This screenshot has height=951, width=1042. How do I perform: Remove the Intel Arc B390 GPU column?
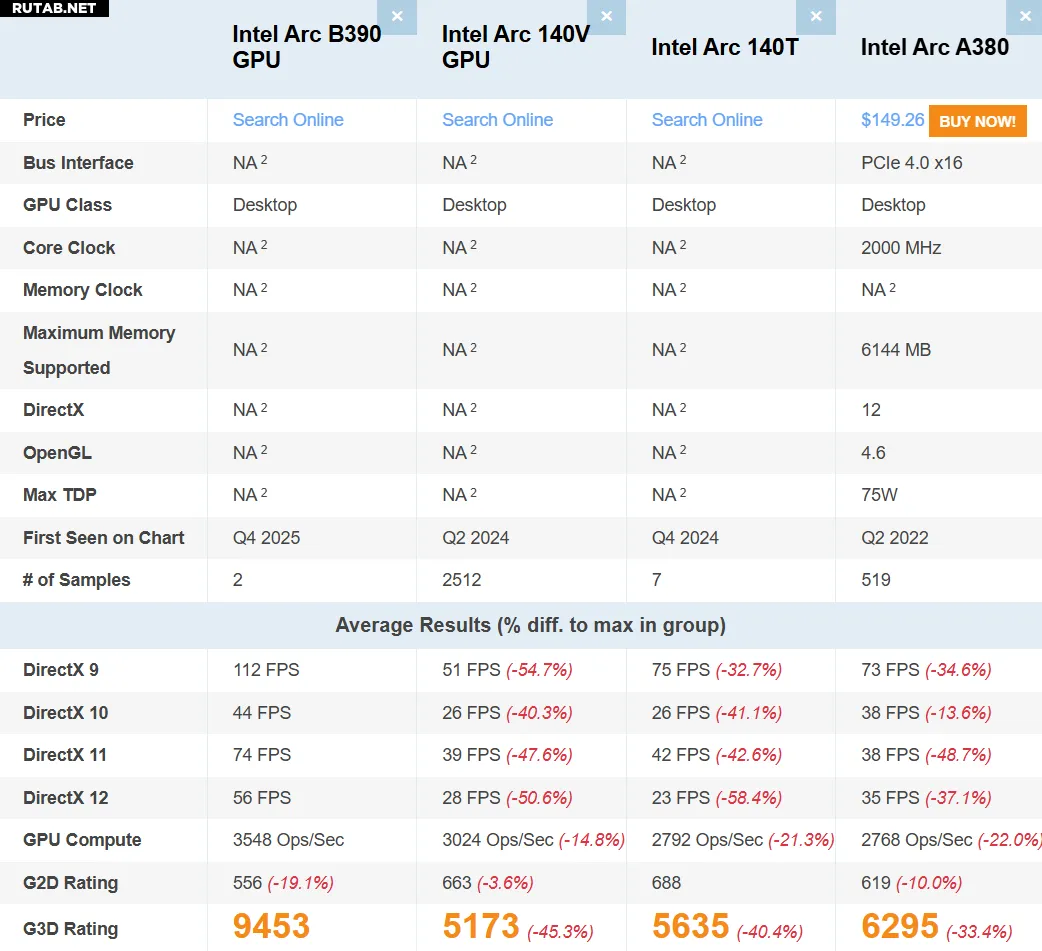(x=397, y=17)
